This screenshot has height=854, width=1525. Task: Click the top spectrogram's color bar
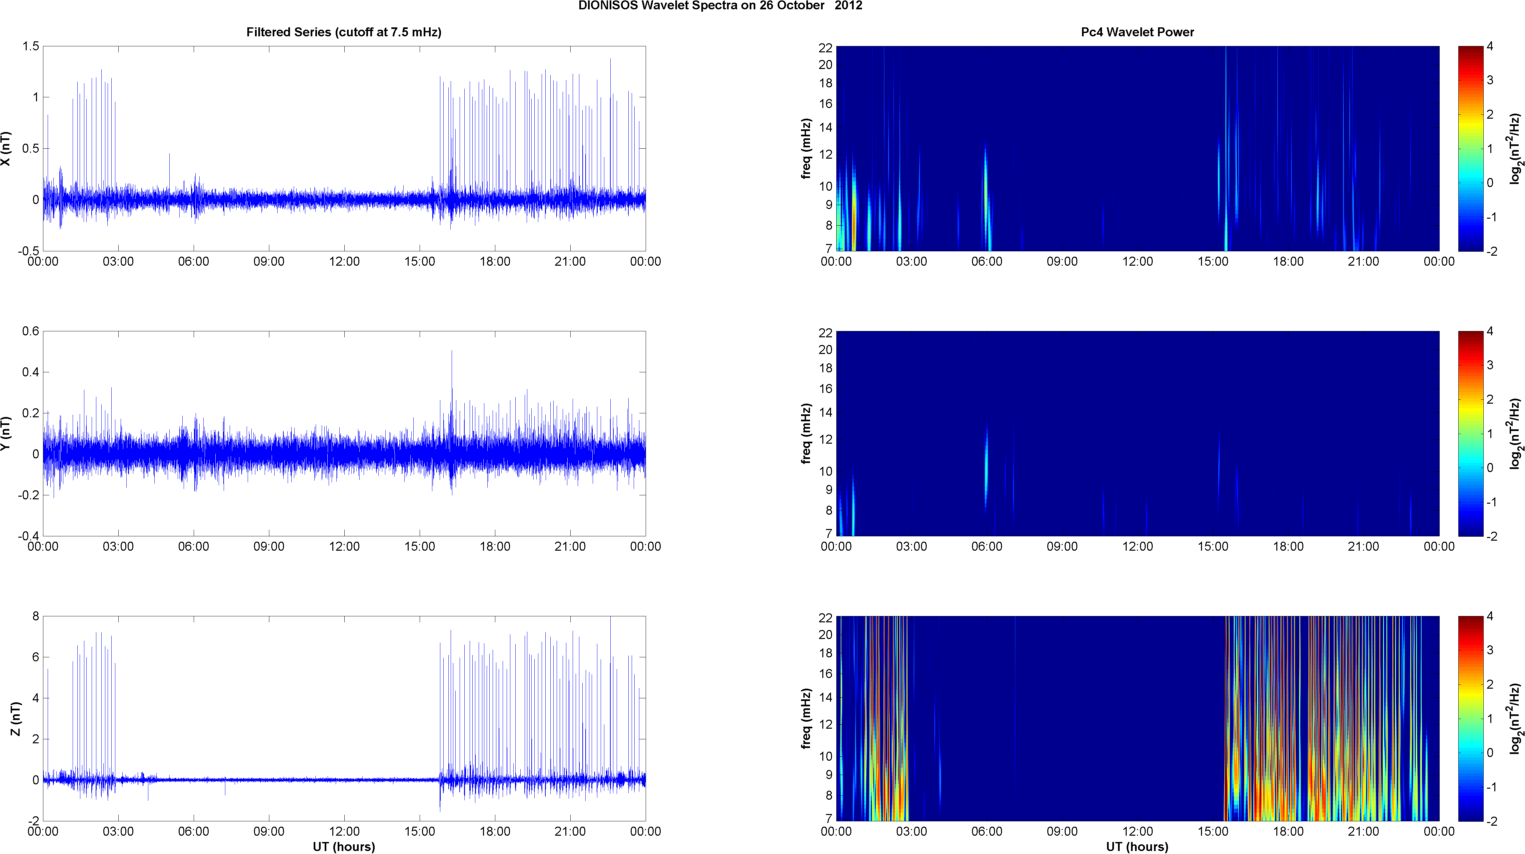1470,148
